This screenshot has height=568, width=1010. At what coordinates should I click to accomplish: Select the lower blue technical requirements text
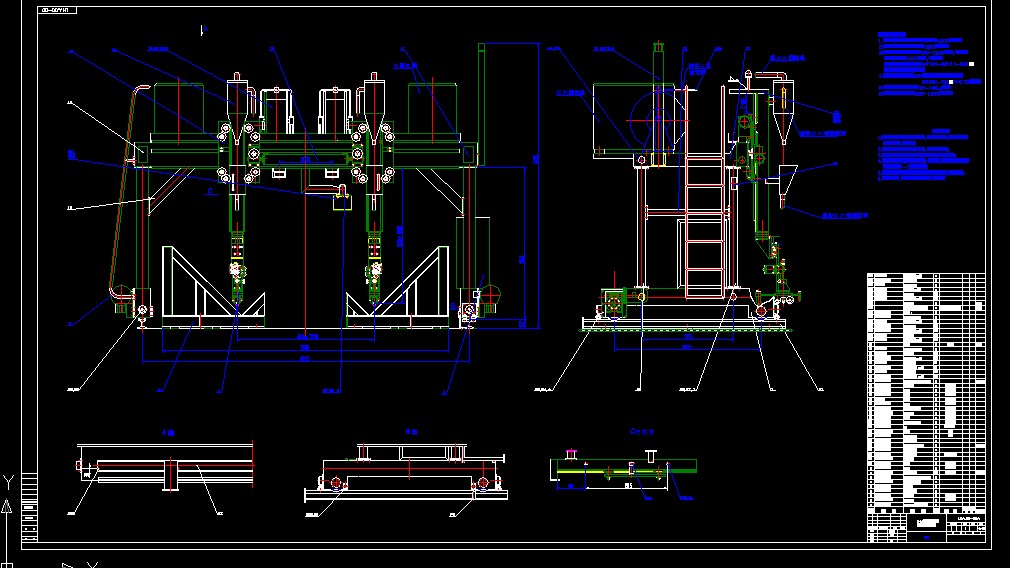(924, 156)
